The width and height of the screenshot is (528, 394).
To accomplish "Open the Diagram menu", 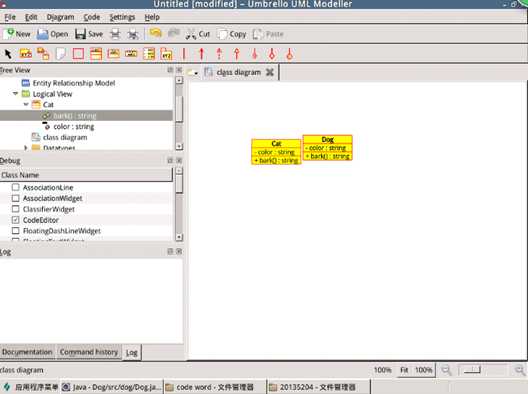I will click(60, 17).
